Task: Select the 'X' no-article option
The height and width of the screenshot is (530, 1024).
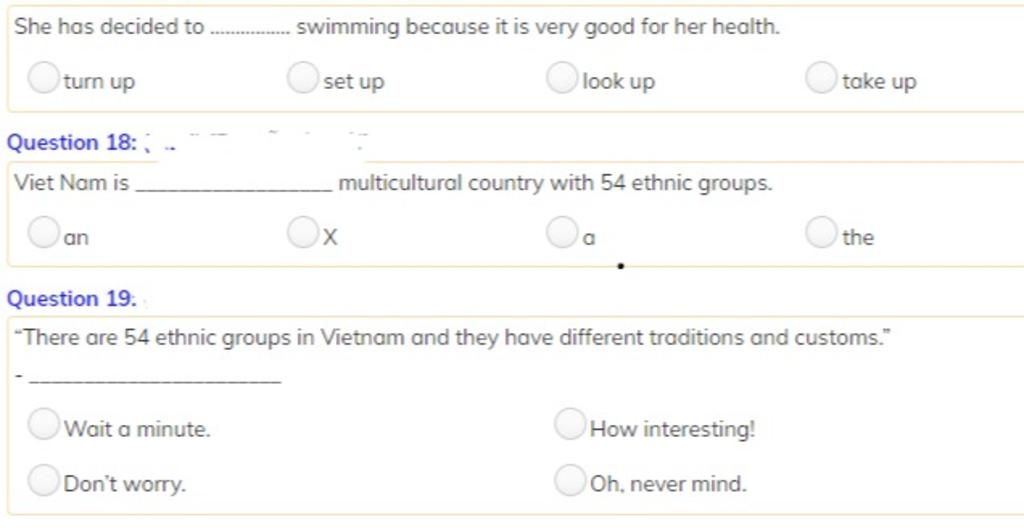Action: 302,233
